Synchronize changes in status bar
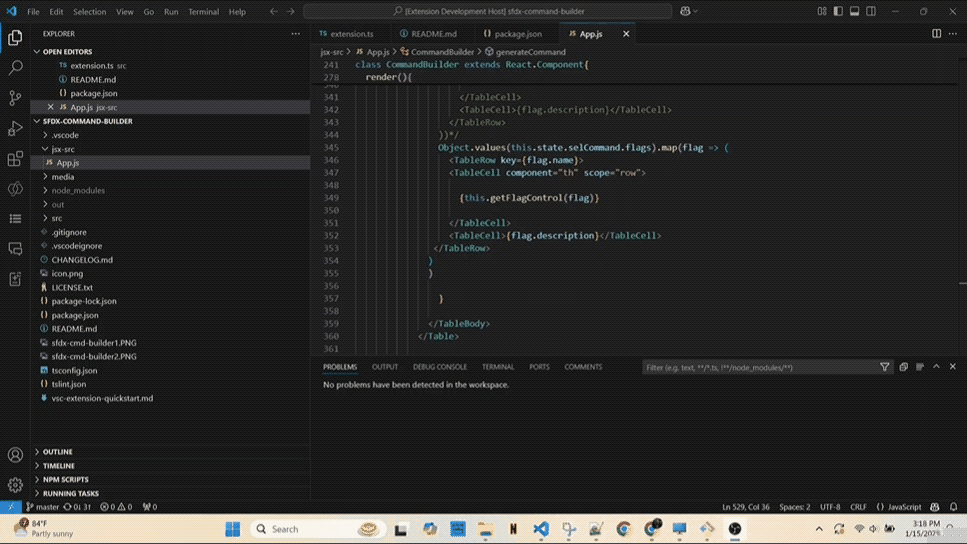 coord(78,507)
